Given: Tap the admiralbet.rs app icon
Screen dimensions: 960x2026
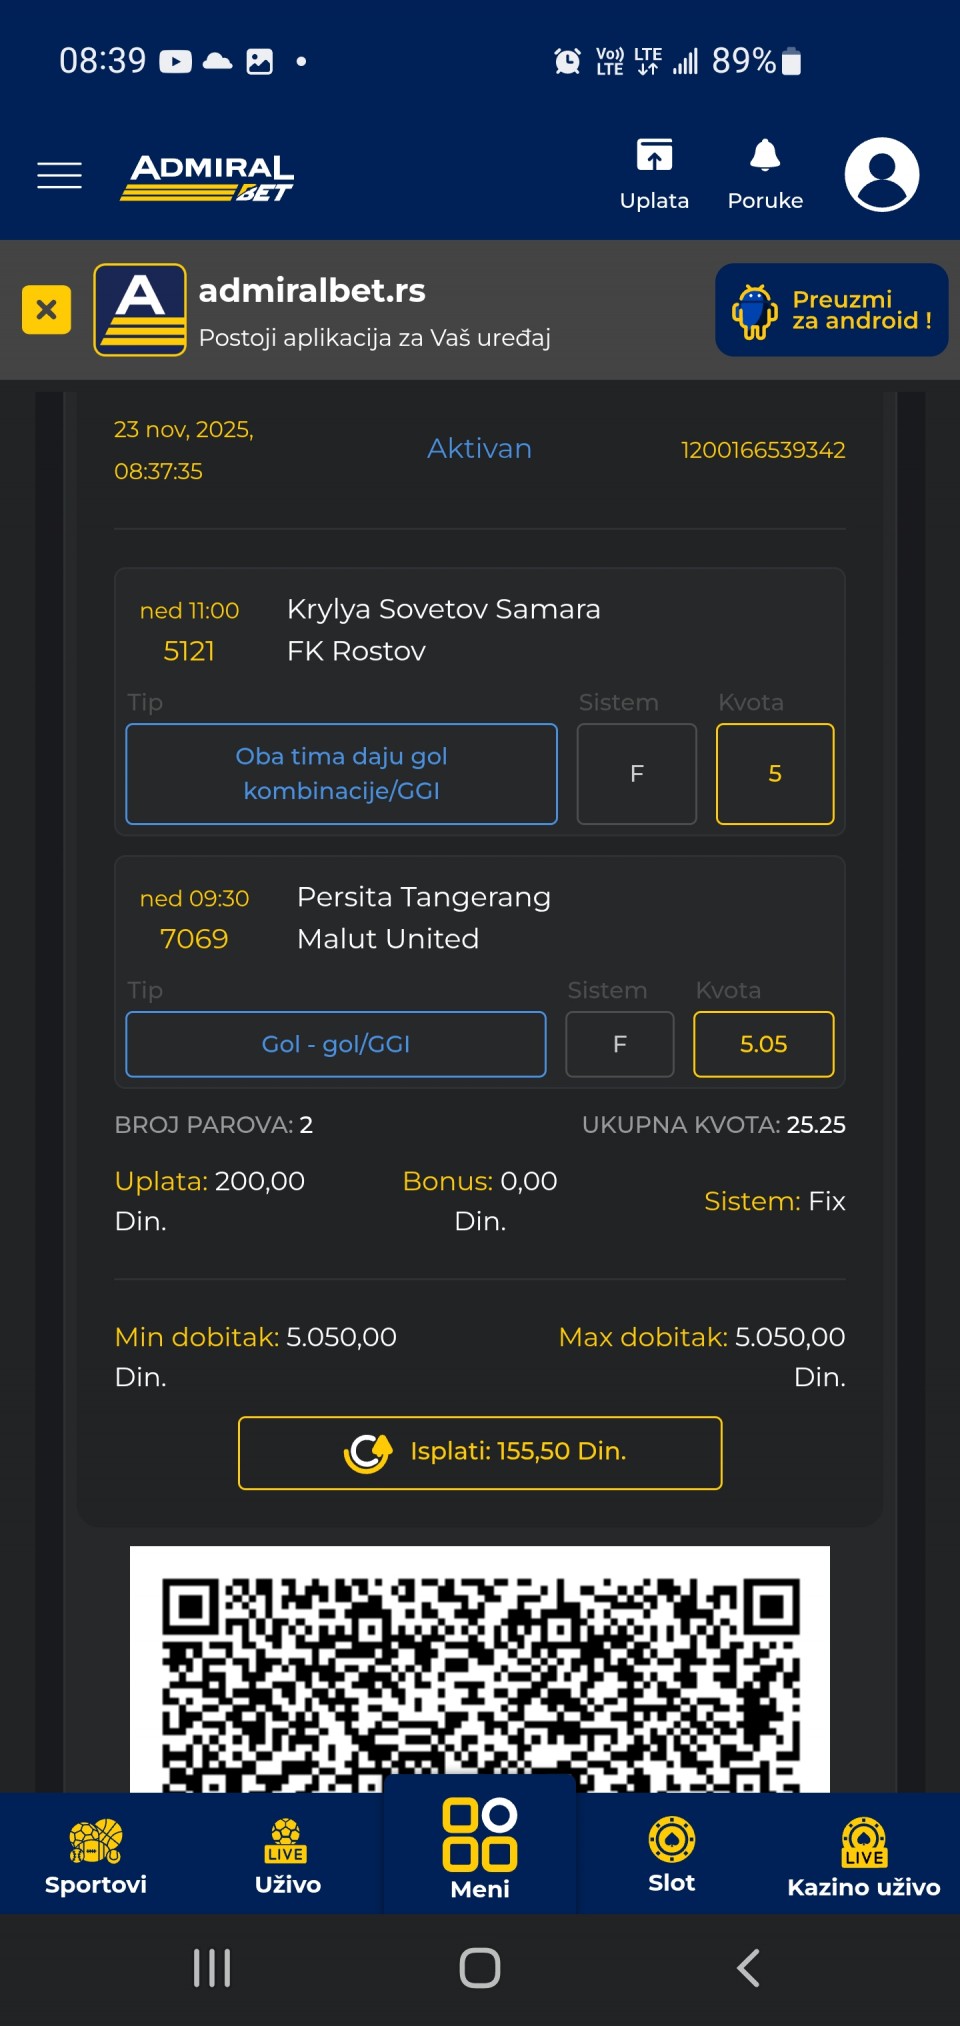Looking at the screenshot, I should pos(140,310).
